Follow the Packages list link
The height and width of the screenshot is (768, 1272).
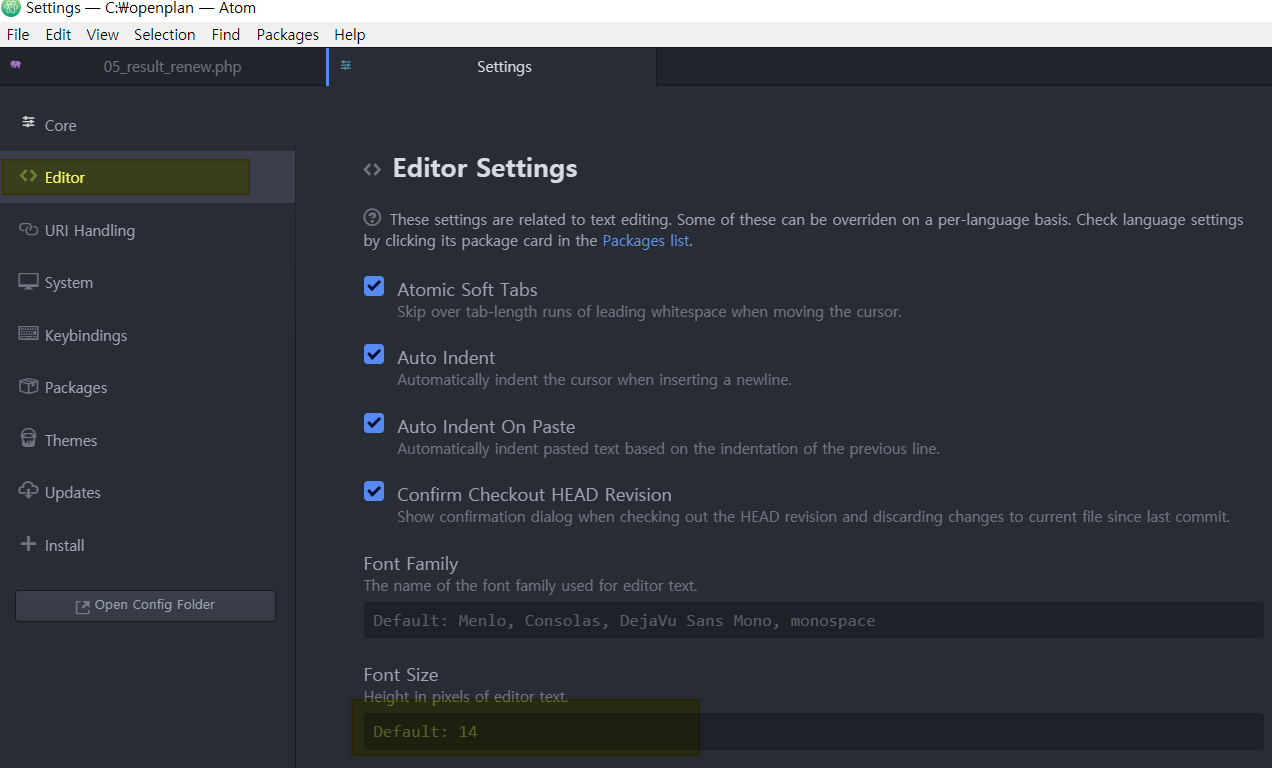click(645, 241)
